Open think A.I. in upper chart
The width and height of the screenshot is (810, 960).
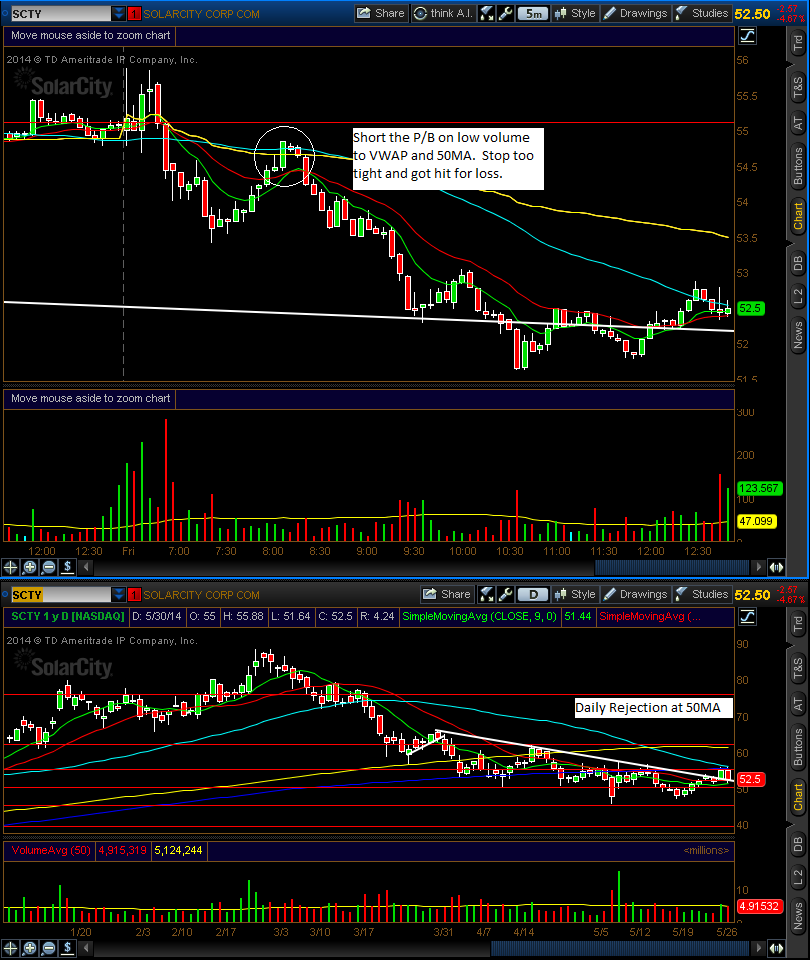[443, 13]
